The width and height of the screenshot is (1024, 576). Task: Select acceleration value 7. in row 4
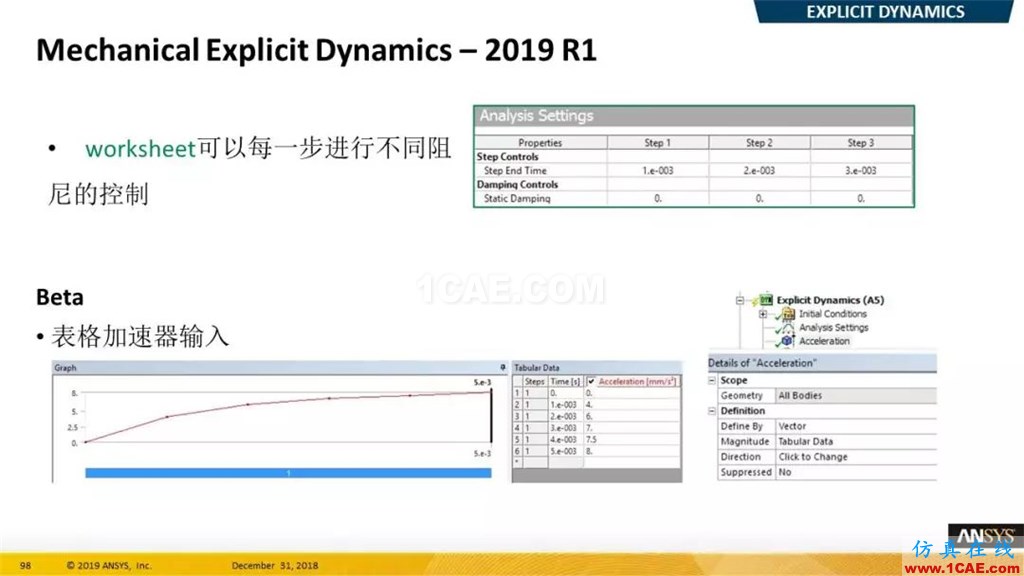632,428
